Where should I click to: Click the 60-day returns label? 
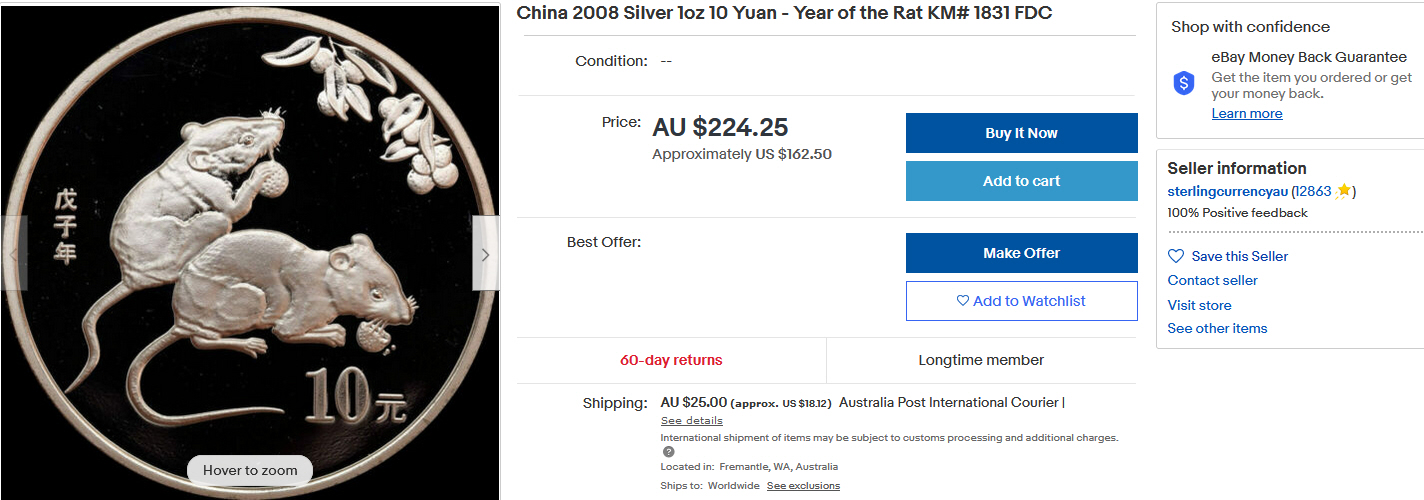pyautogui.click(x=671, y=360)
